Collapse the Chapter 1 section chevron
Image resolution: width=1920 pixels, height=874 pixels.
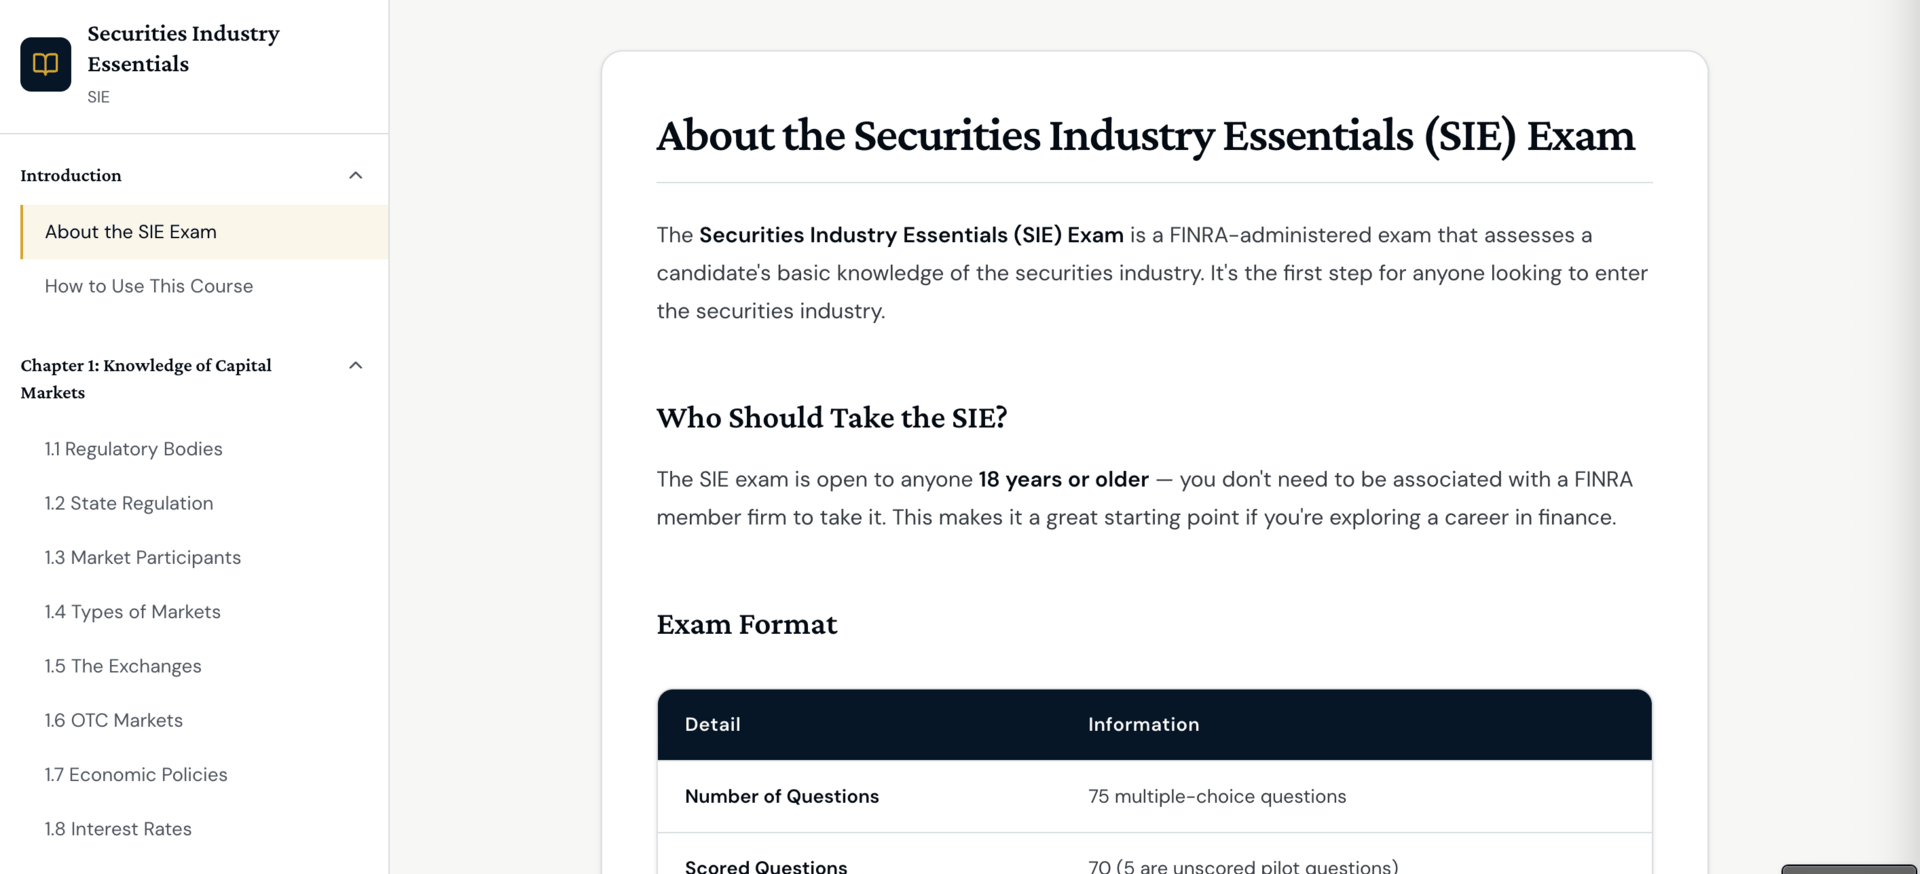355,365
